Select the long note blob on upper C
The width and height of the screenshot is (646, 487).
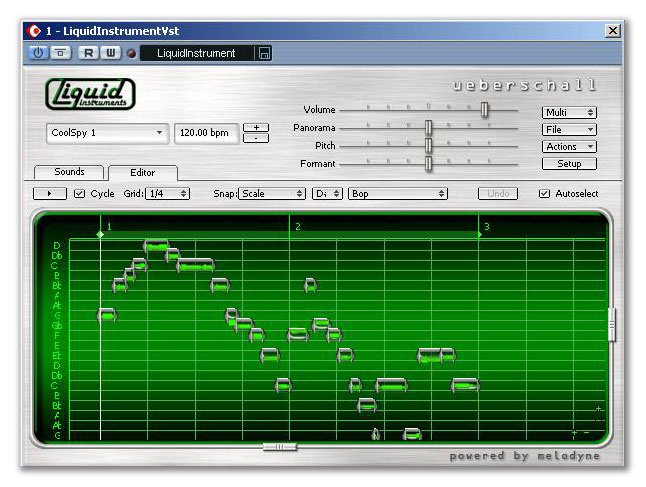click(x=195, y=266)
